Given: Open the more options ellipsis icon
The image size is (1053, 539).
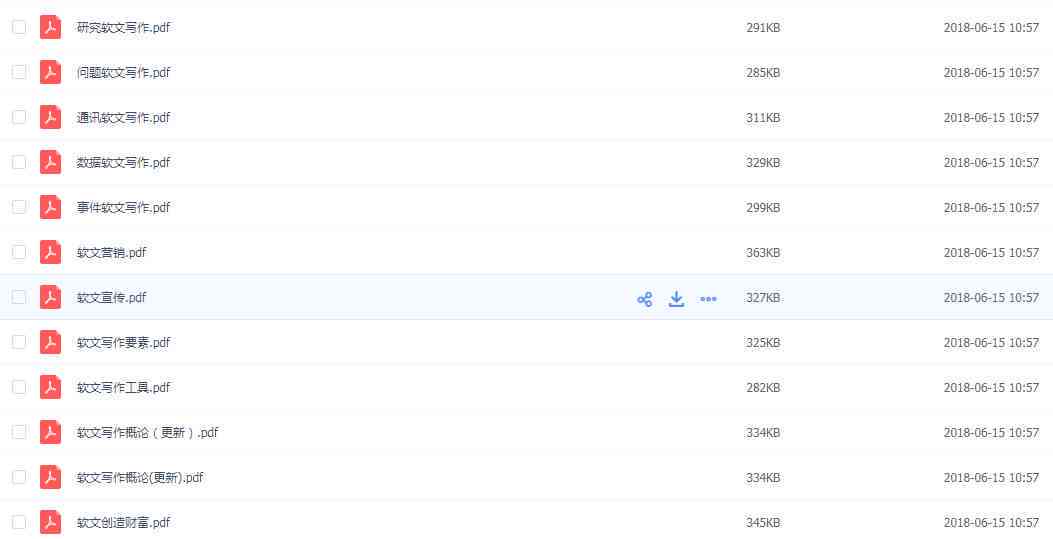Looking at the screenshot, I should (708, 299).
